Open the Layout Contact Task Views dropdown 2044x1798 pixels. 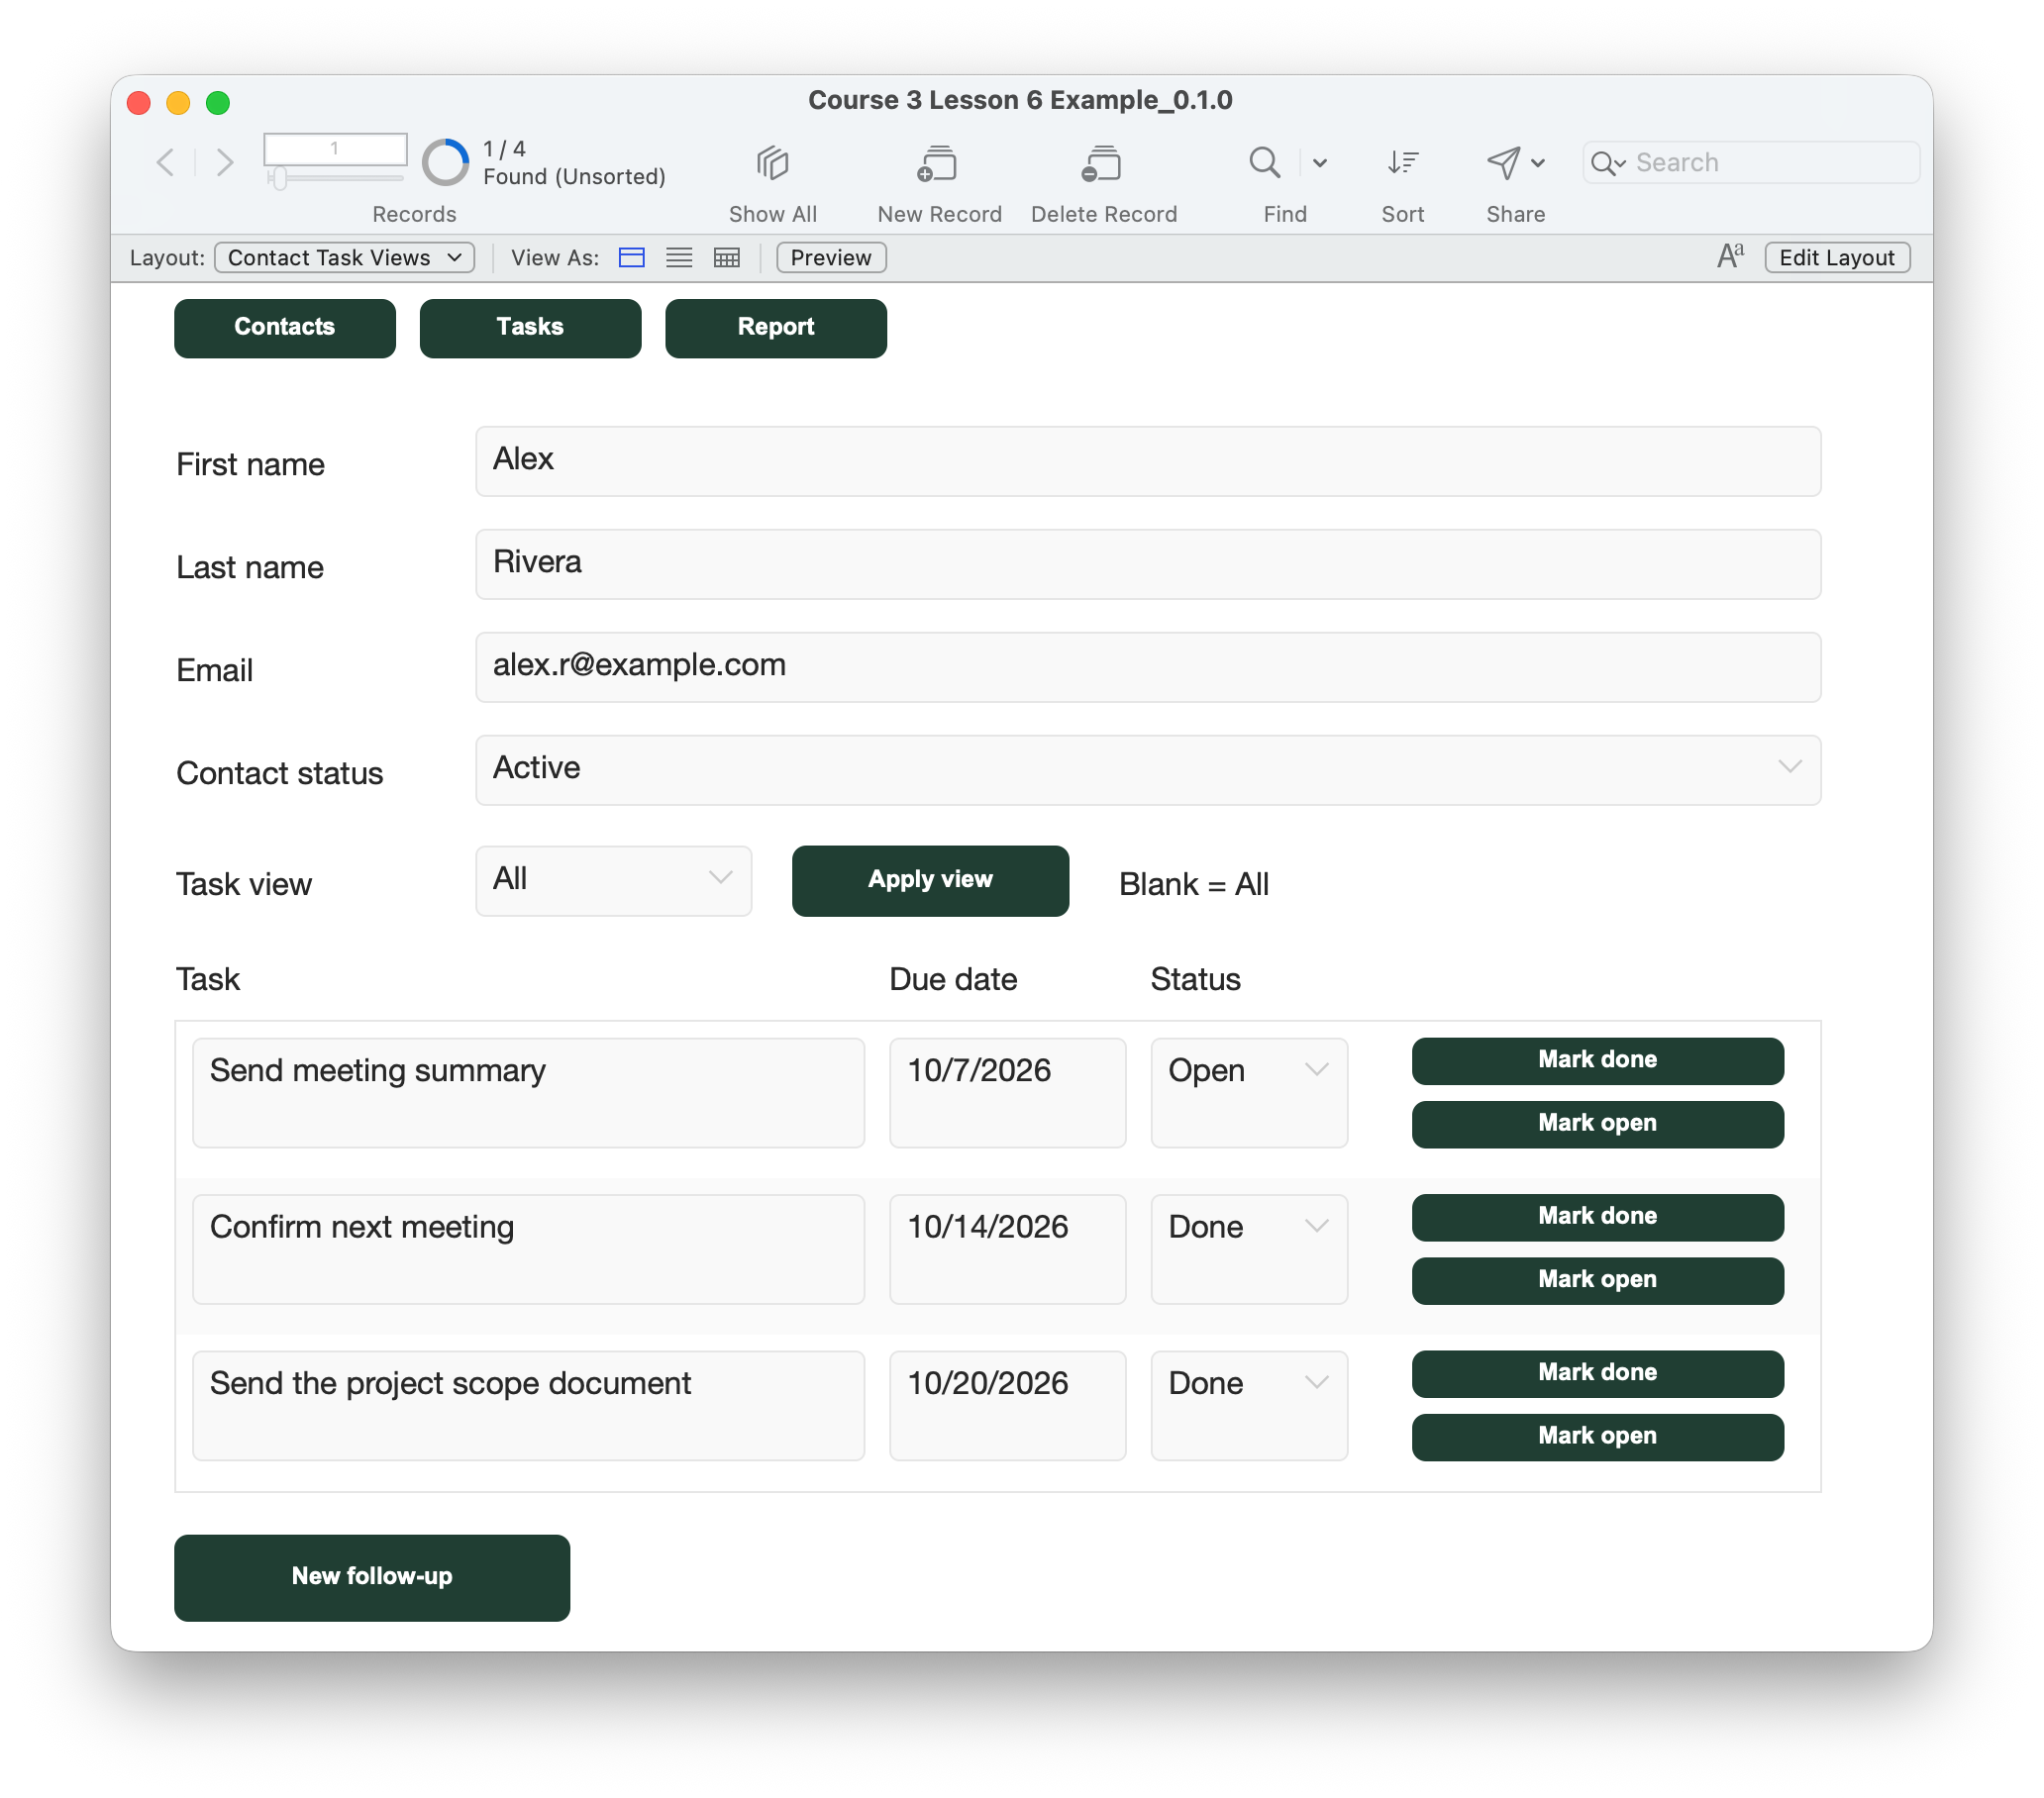(344, 258)
